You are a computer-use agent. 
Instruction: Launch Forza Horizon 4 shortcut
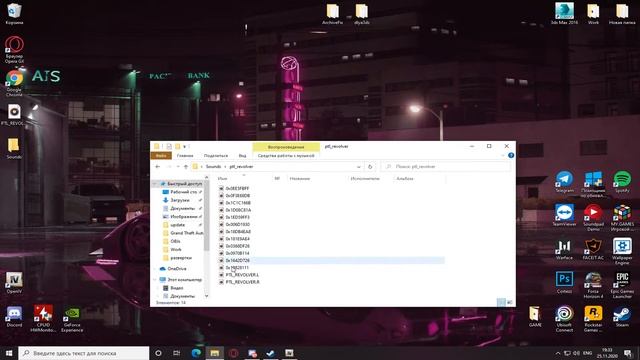593,285
